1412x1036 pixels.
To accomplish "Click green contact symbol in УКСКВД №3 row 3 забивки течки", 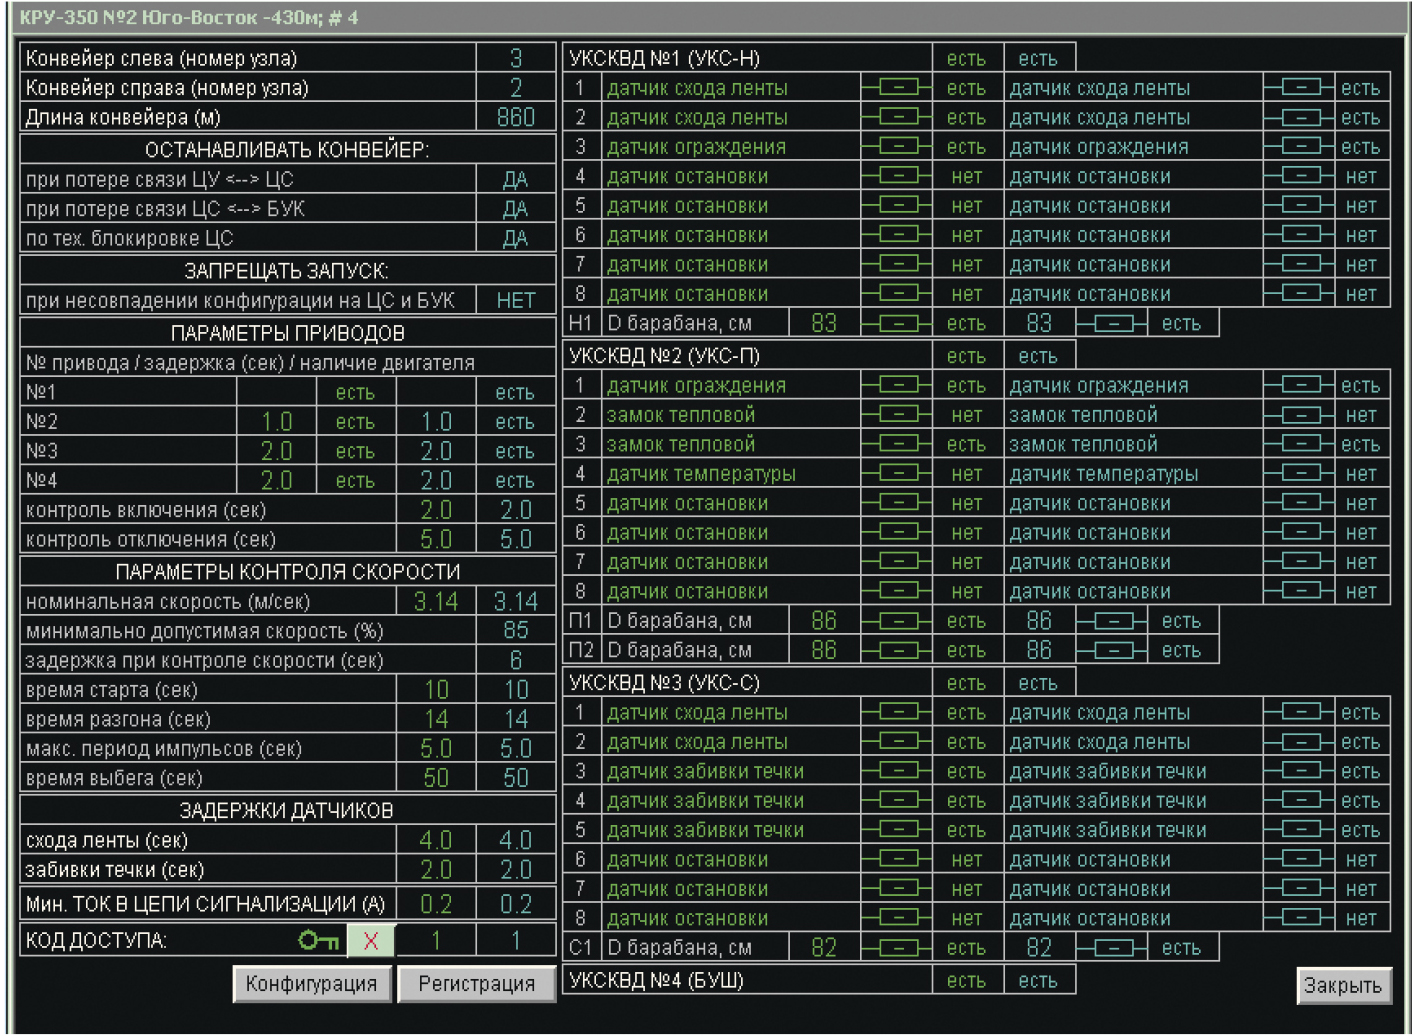I will pos(897,771).
